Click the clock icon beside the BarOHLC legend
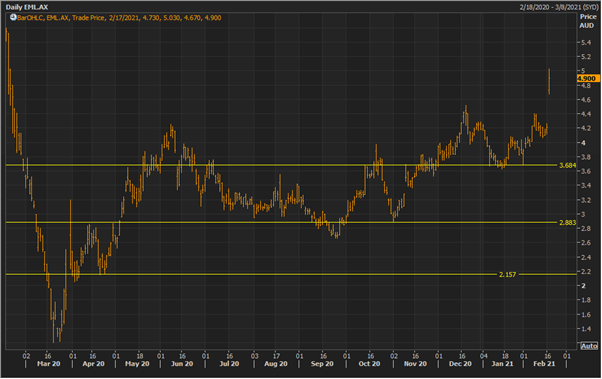Screen dimensions: 602x379 (x=13, y=17)
